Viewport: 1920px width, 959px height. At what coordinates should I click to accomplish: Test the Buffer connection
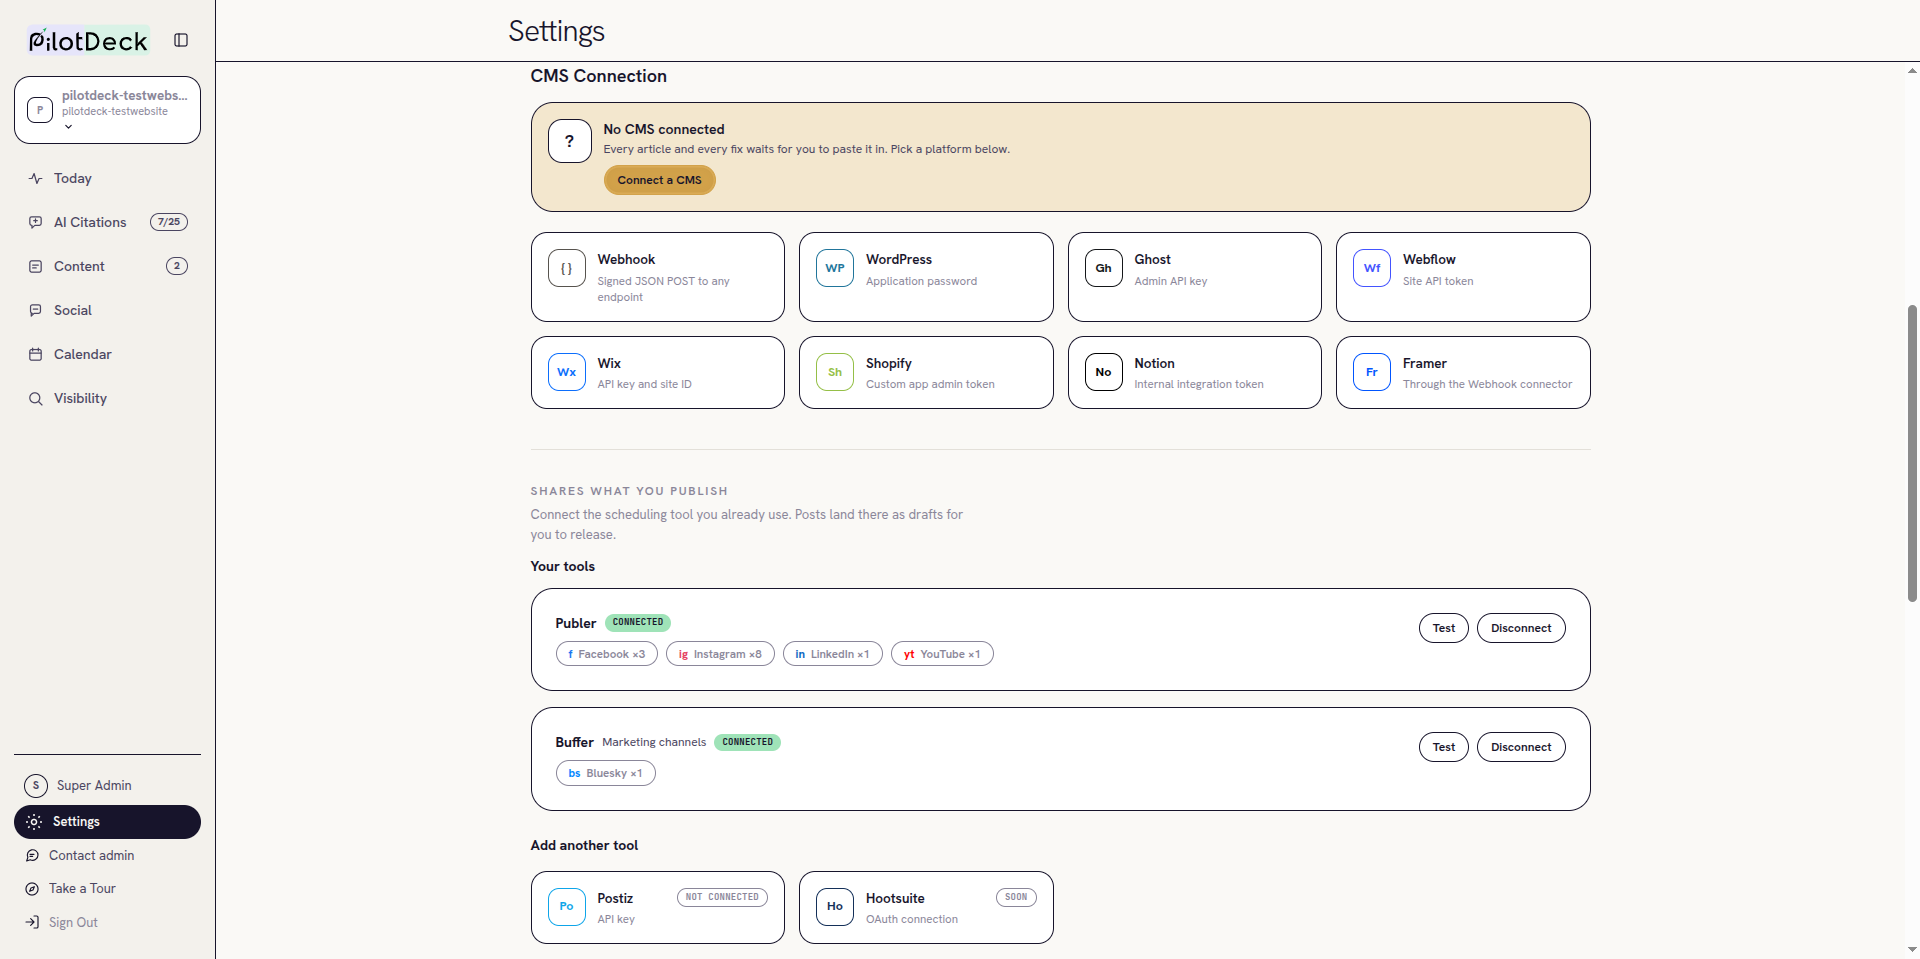1443,747
